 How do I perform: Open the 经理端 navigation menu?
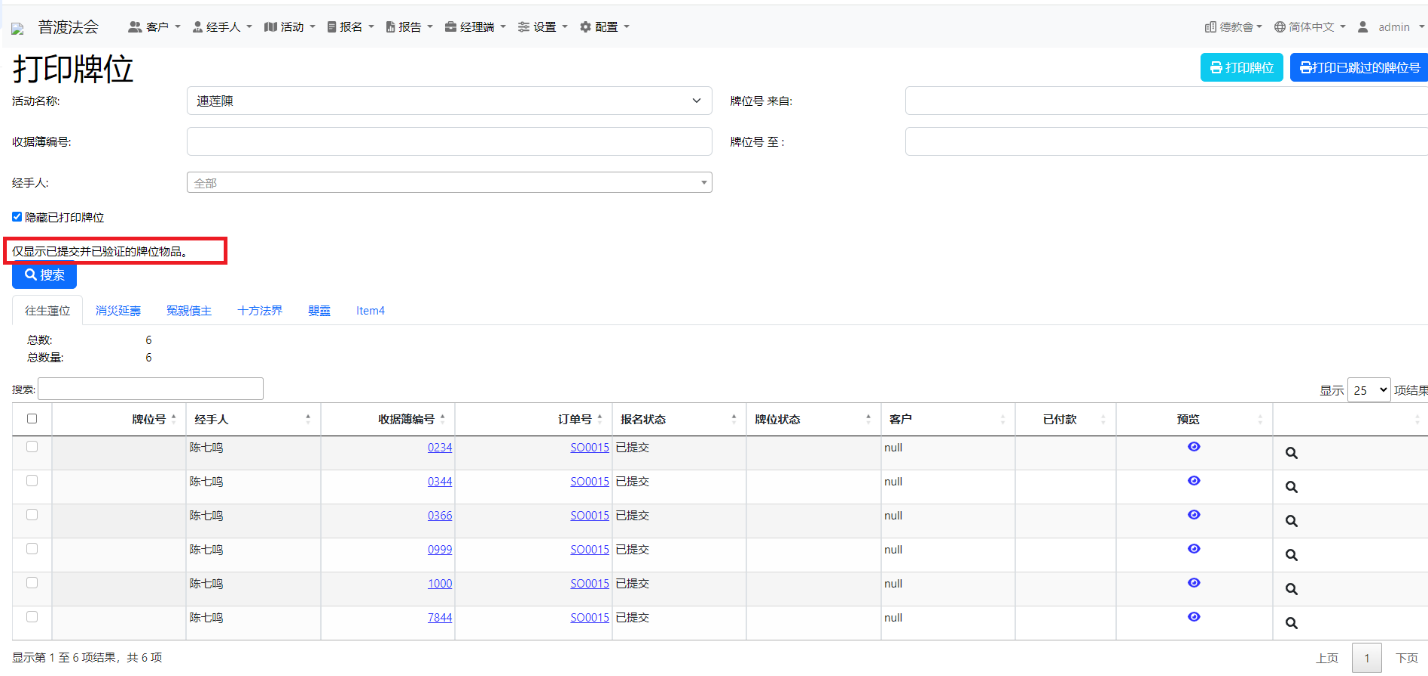point(476,27)
